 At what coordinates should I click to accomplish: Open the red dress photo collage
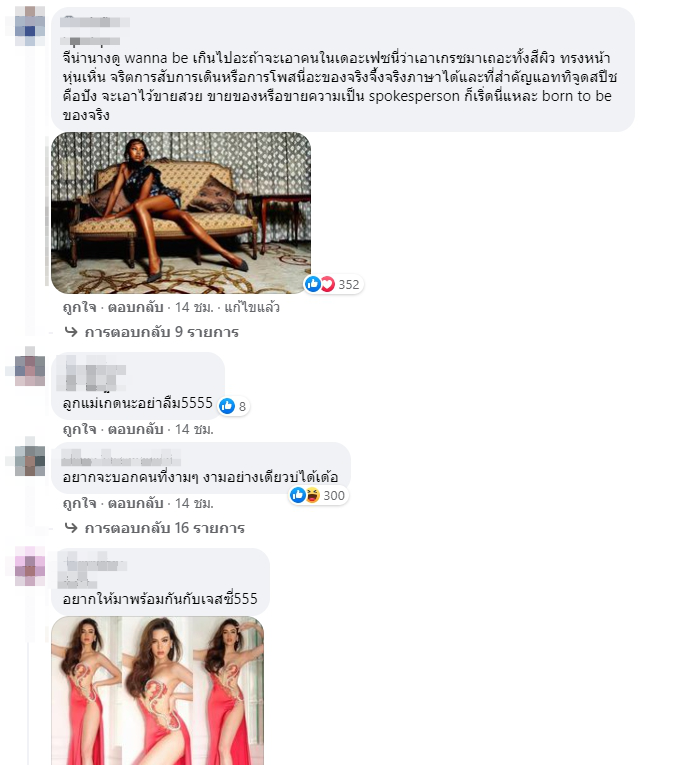[x=158, y=690]
